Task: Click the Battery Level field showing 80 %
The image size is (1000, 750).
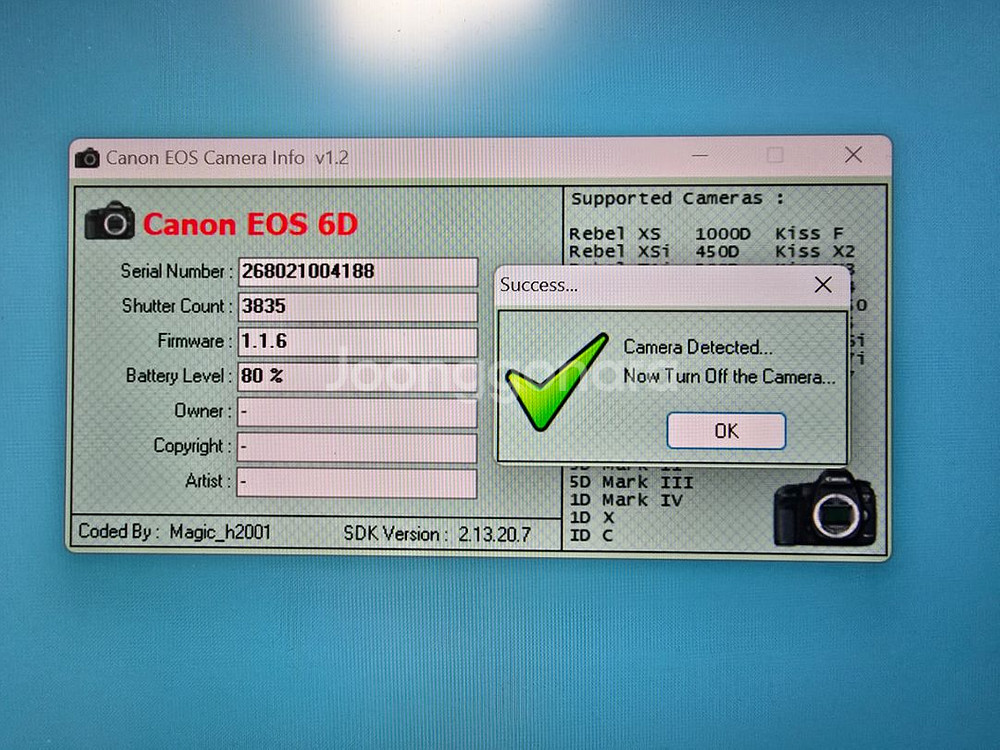Action: [x=358, y=377]
